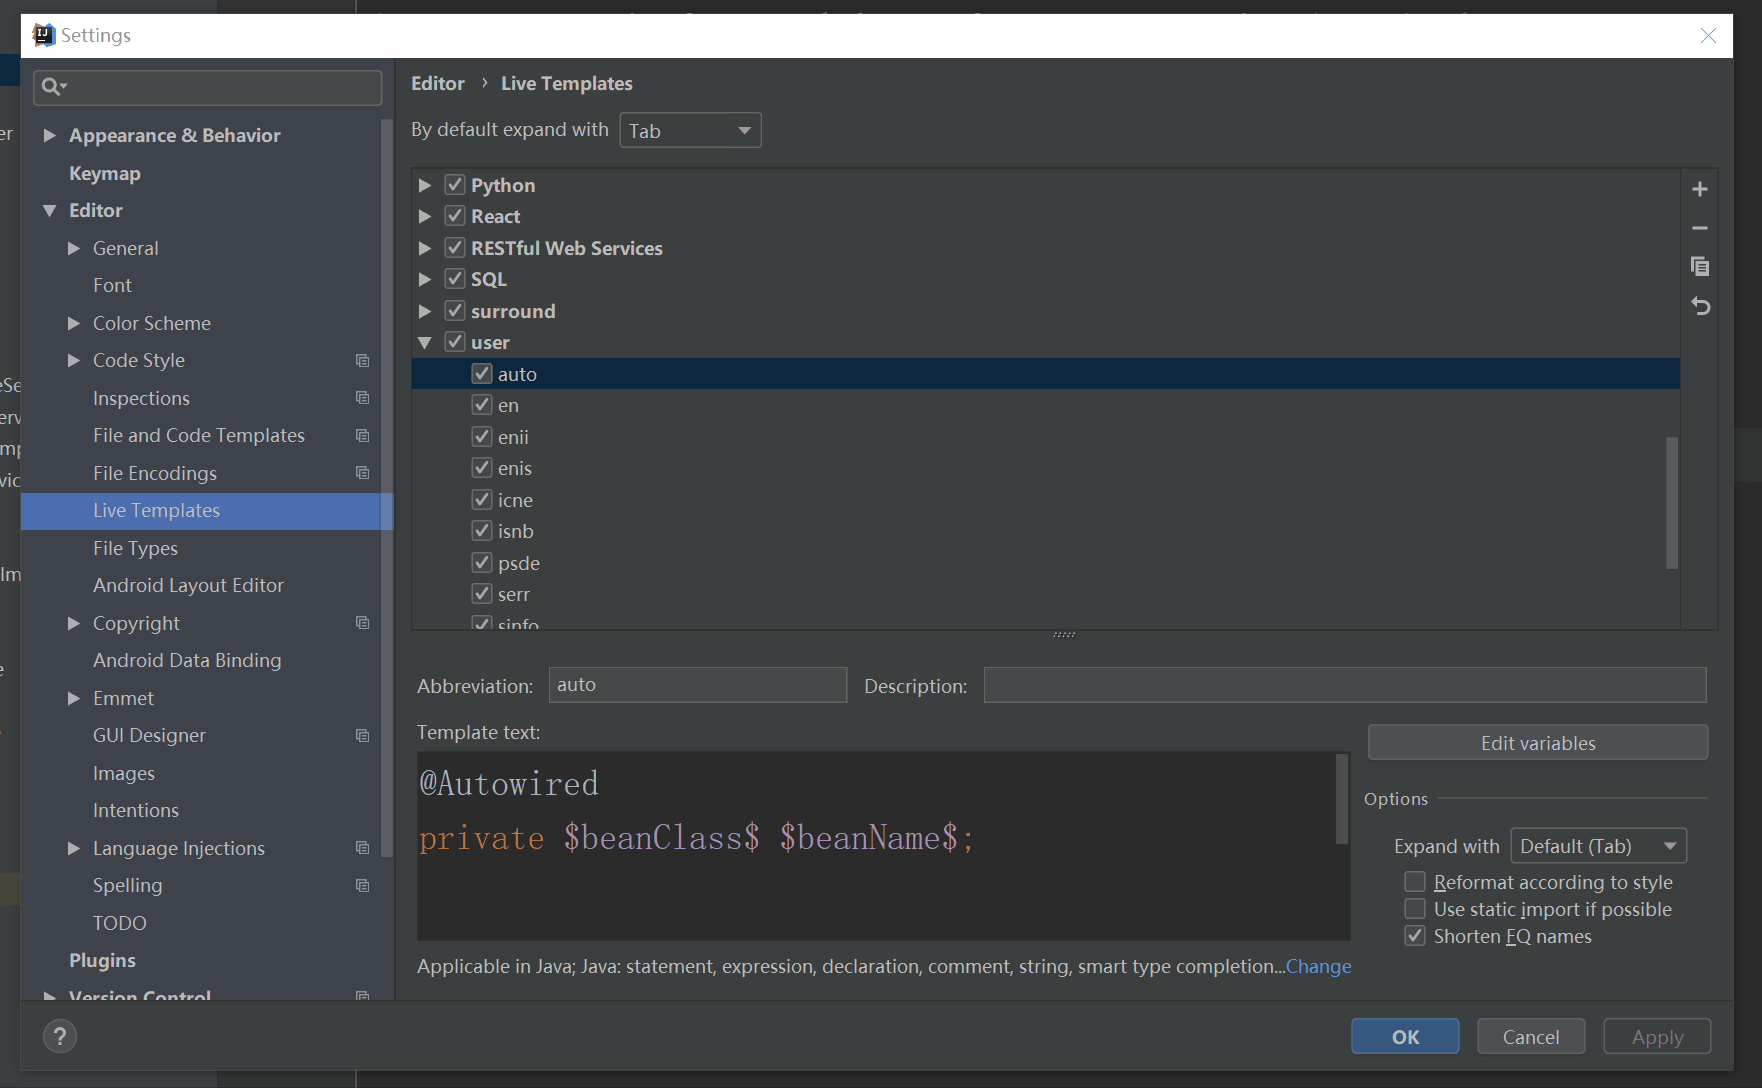Click the Code Style override indicator icon
The height and width of the screenshot is (1088, 1762).
362,360
